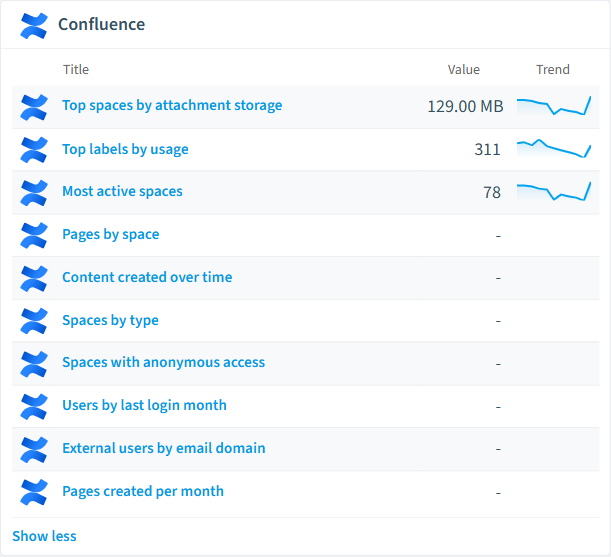Screen dimensions: 611x557
Task: Click the Confluence panel heading text
Action: click(102, 24)
